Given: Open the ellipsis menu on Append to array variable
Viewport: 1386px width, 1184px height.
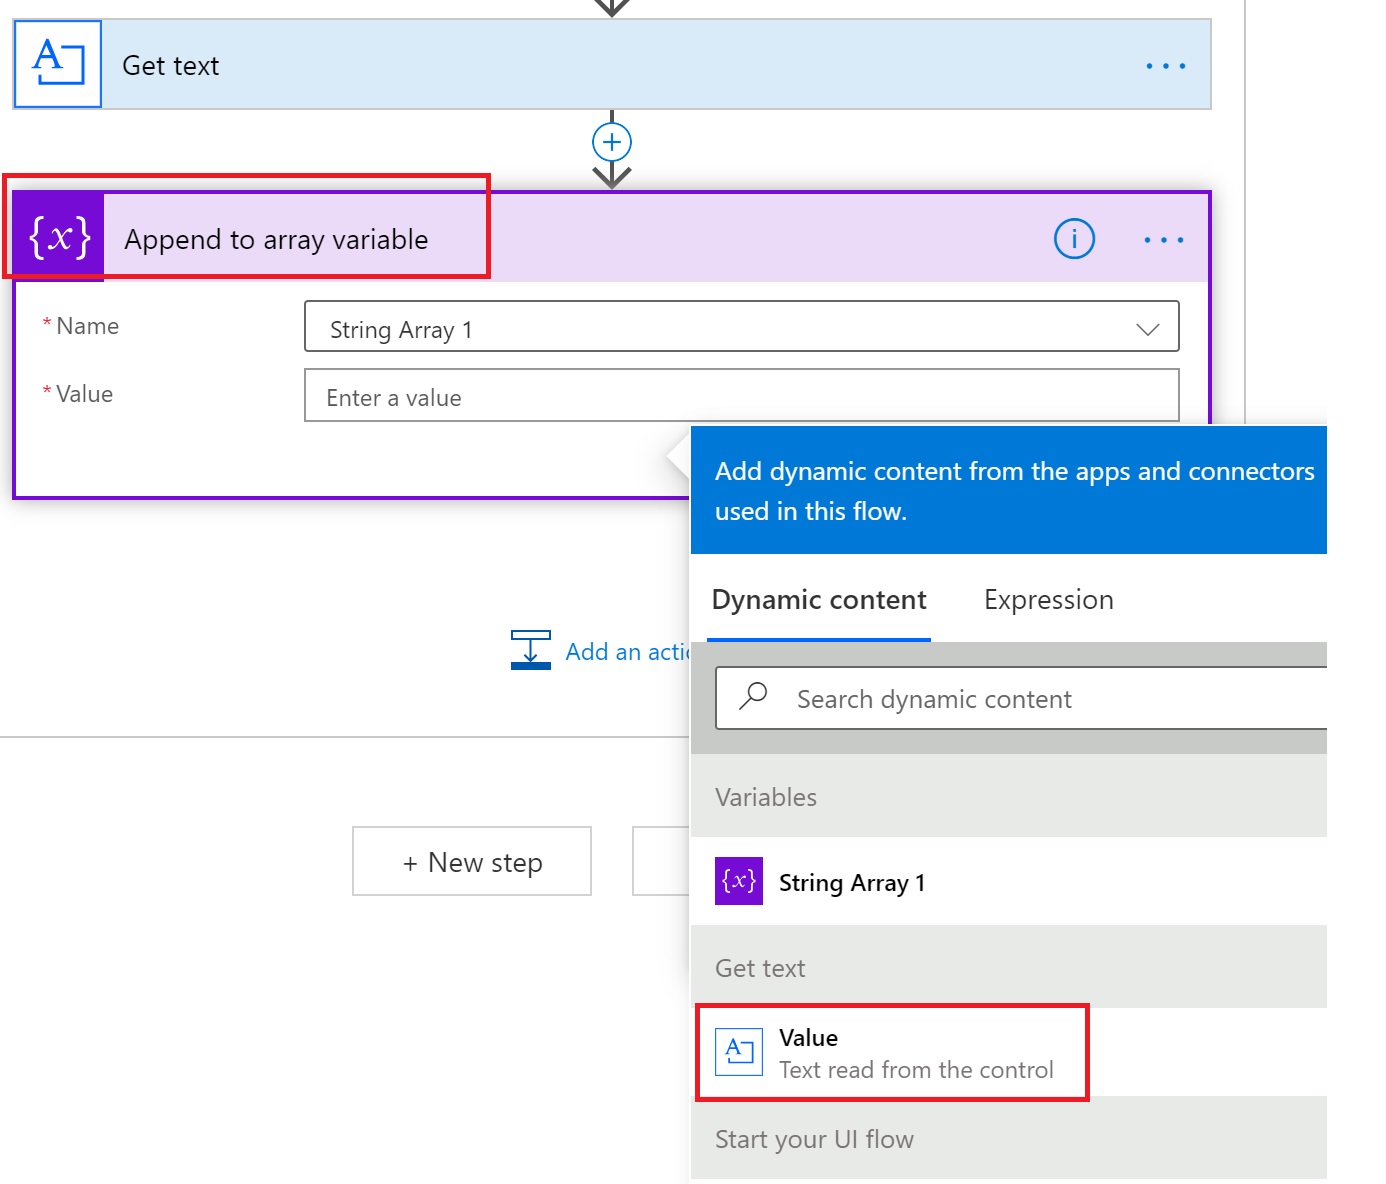Looking at the screenshot, I should 1164,239.
